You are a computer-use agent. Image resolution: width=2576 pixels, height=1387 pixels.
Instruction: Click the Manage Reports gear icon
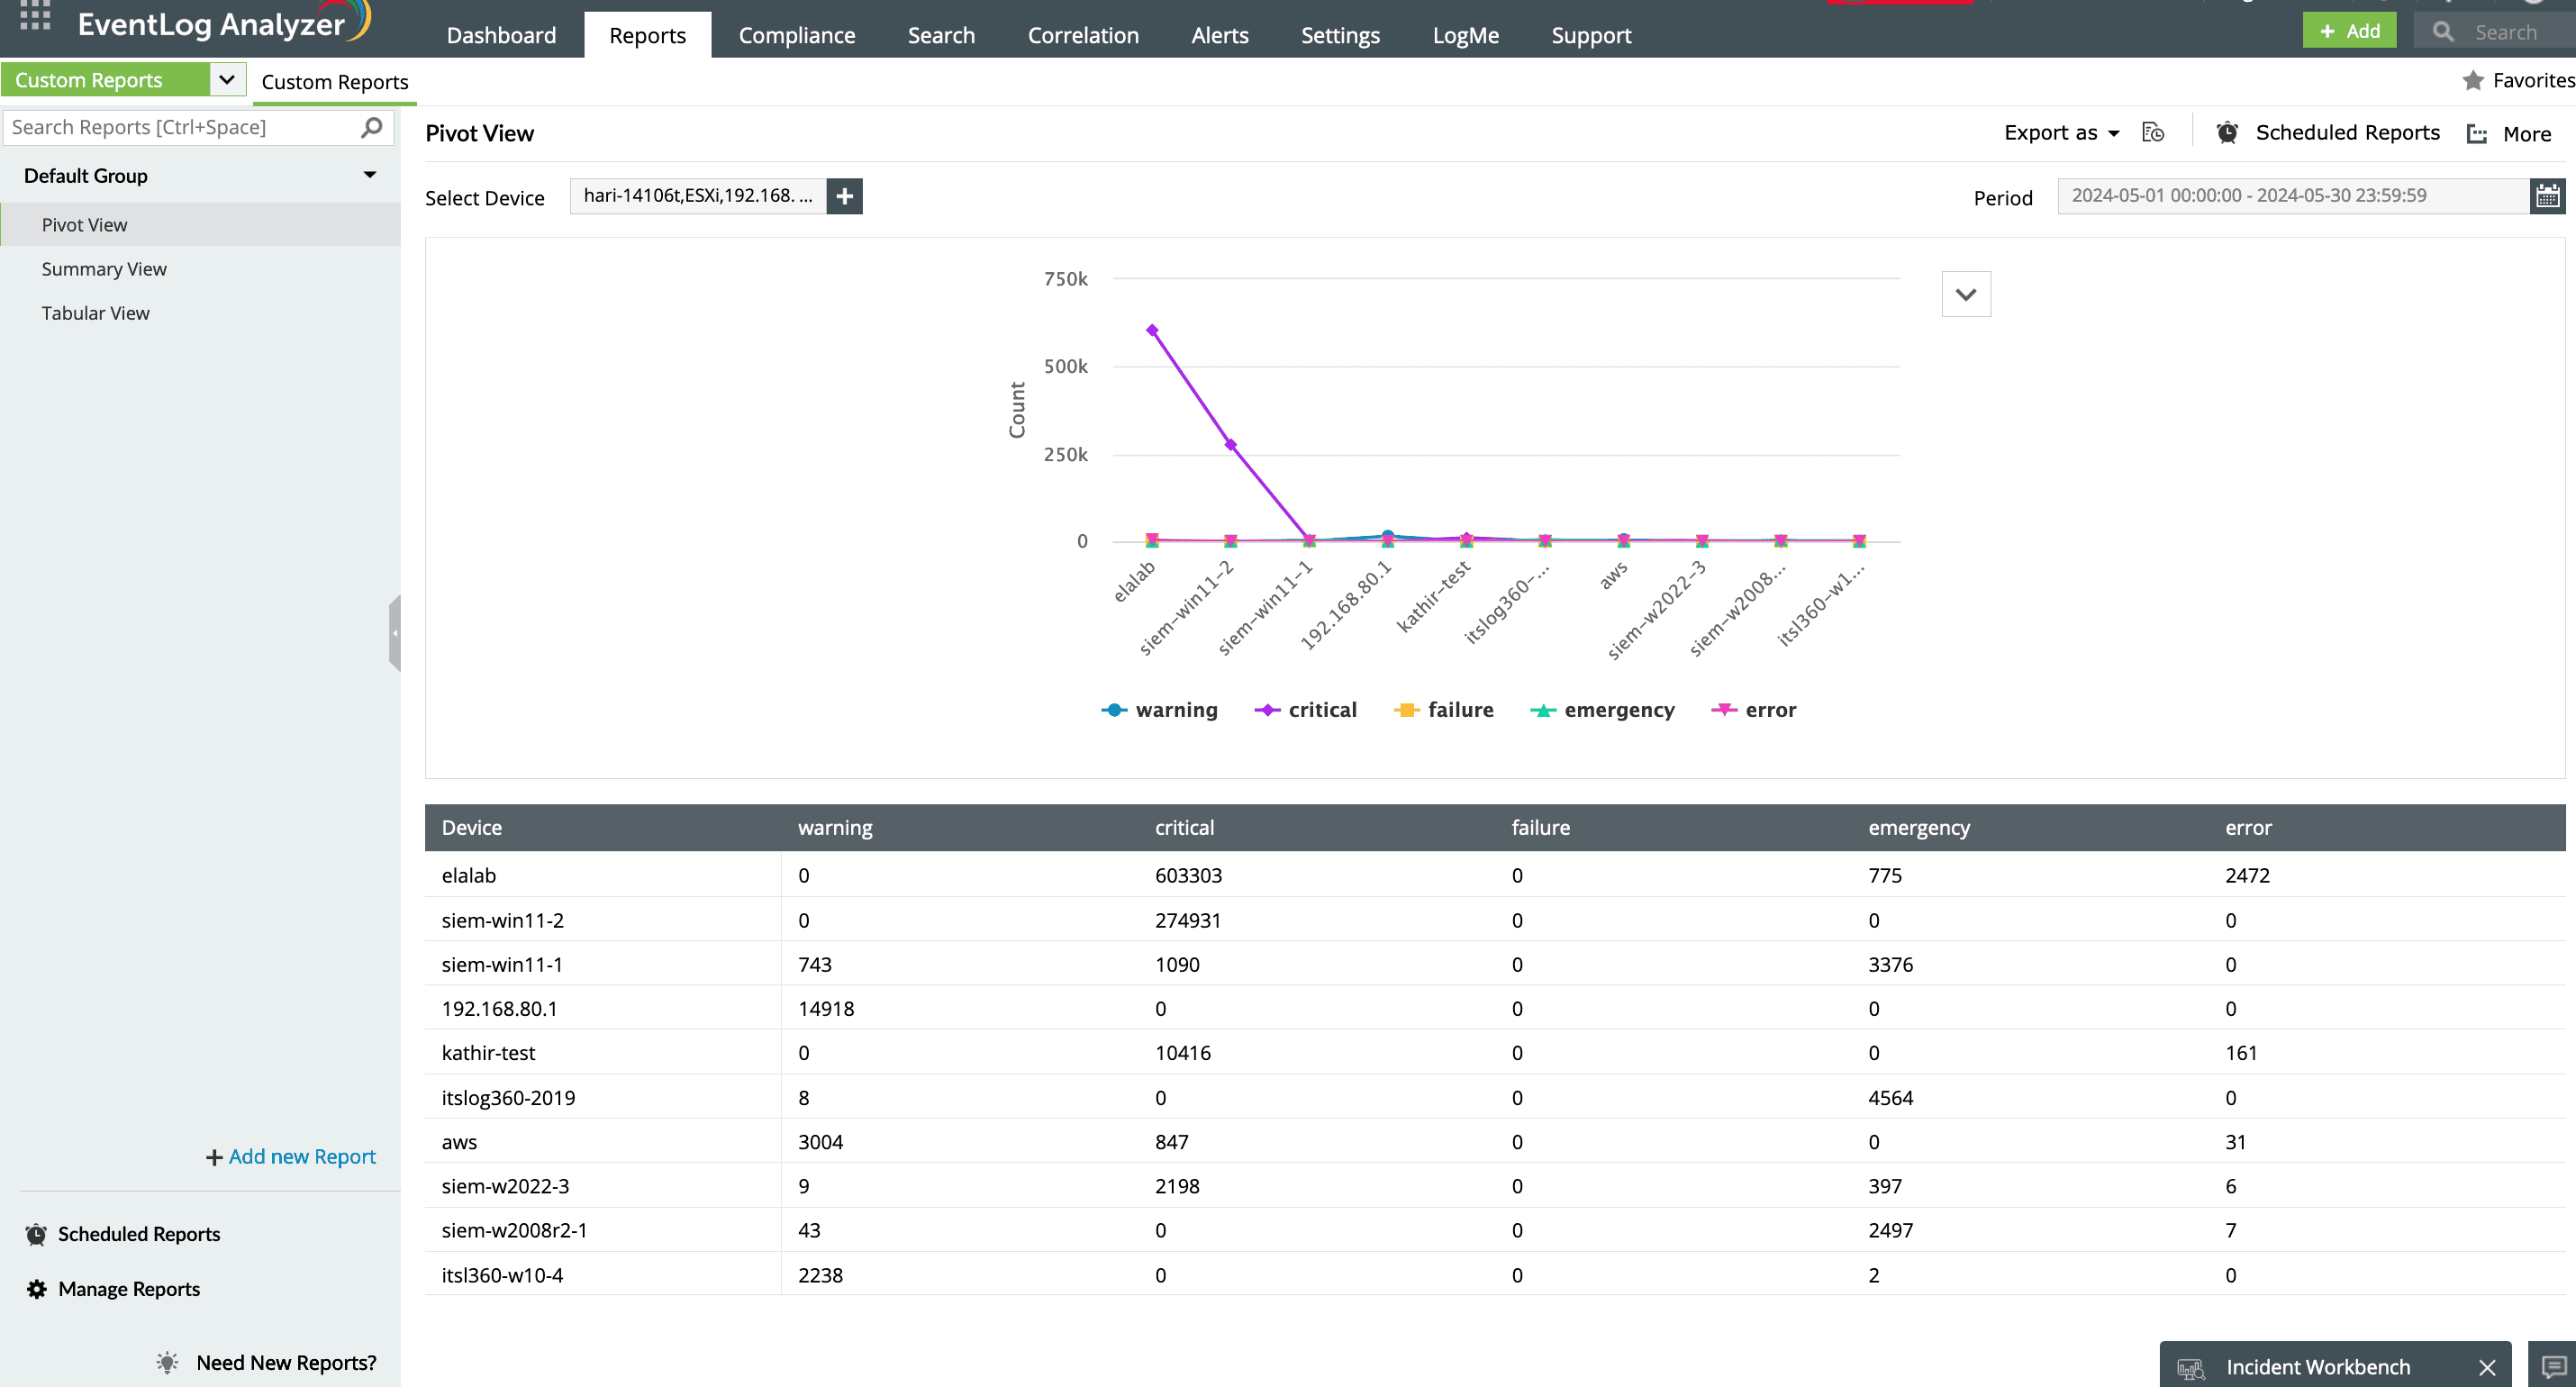click(36, 1289)
